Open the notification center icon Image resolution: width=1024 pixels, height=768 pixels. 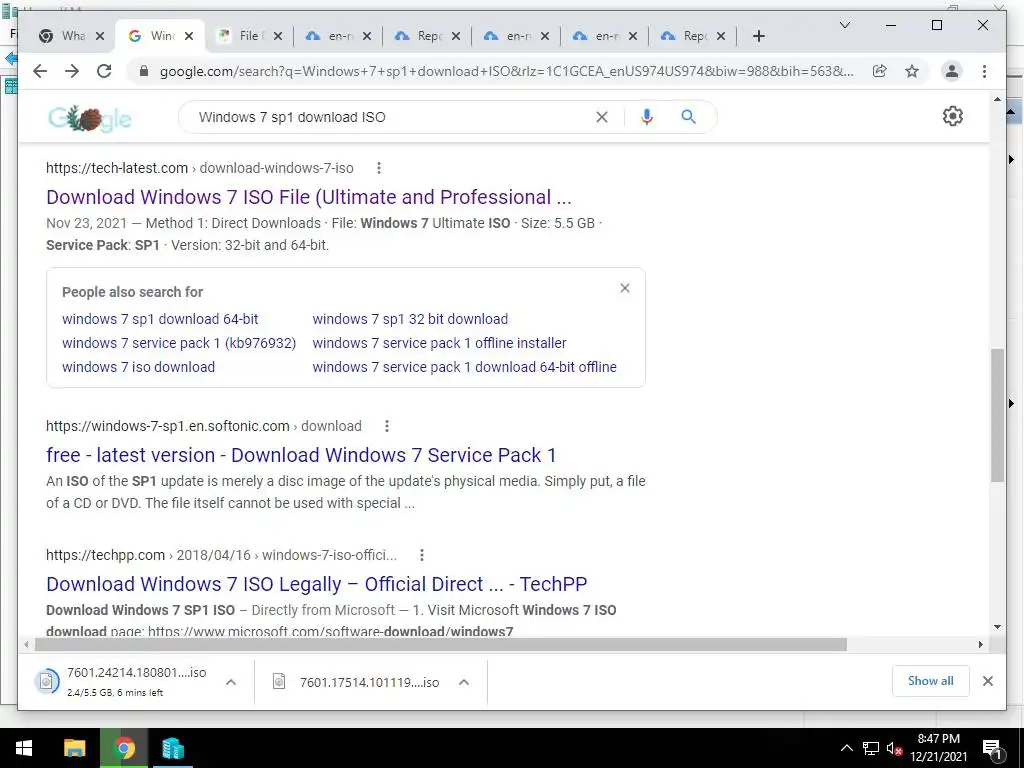click(992, 749)
